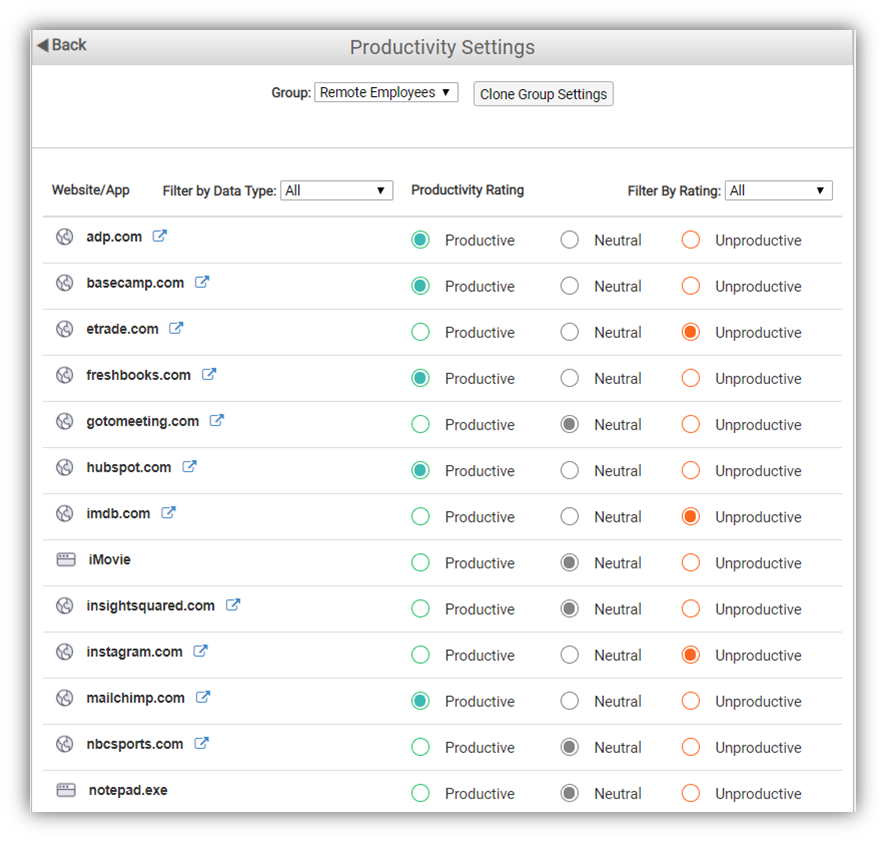Open external link icon next to hubspot.com

pos(189,466)
